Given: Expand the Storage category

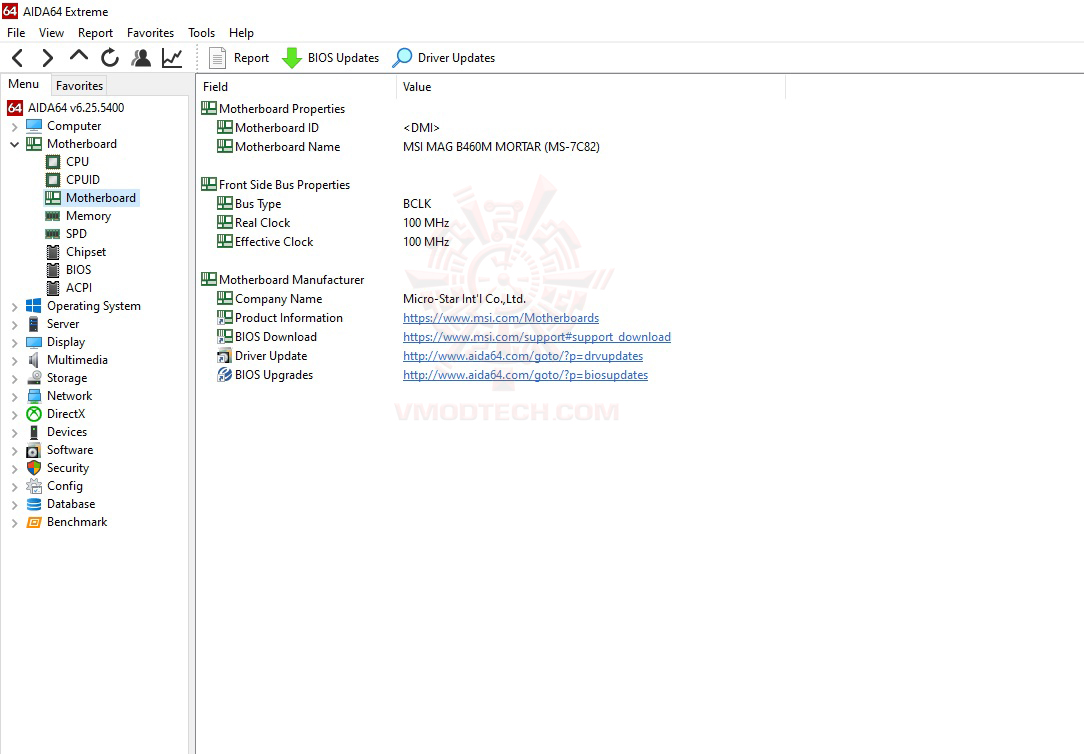Looking at the screenshot, I should pos(14,377).
